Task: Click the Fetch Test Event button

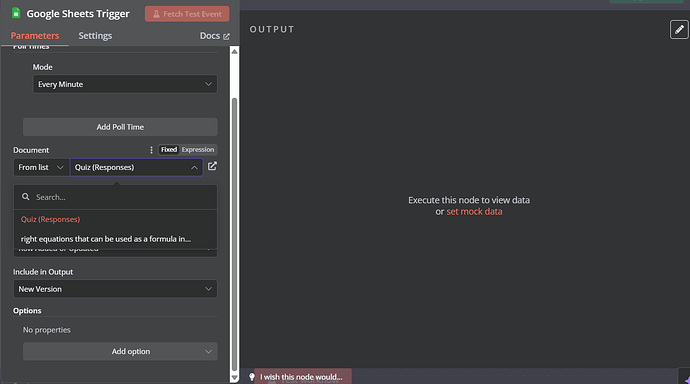Action: click(x=187, y=14)
